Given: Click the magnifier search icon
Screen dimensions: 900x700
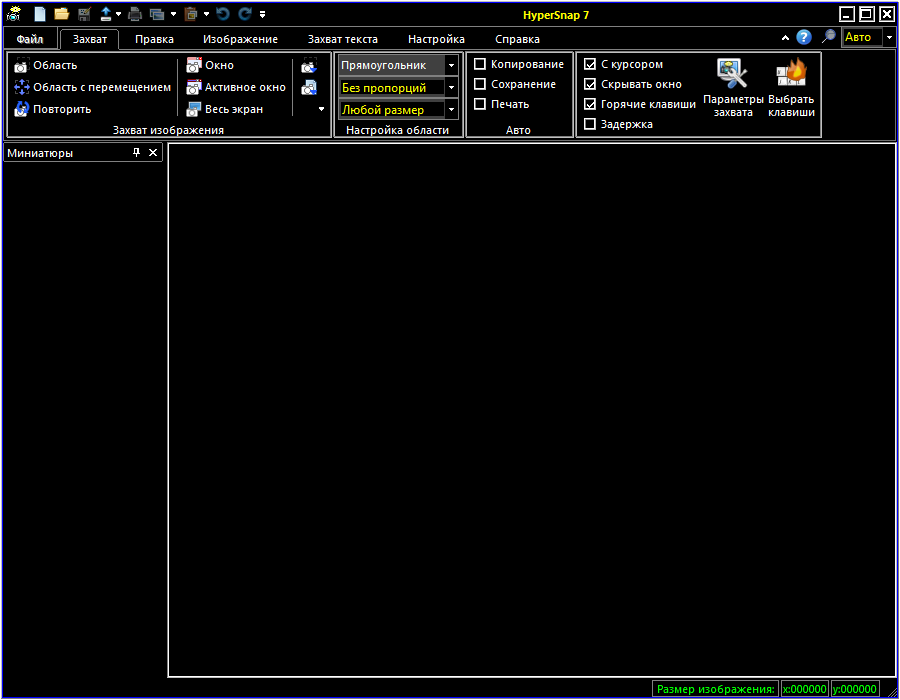Looking at the screenshot, I should (828, 37).
